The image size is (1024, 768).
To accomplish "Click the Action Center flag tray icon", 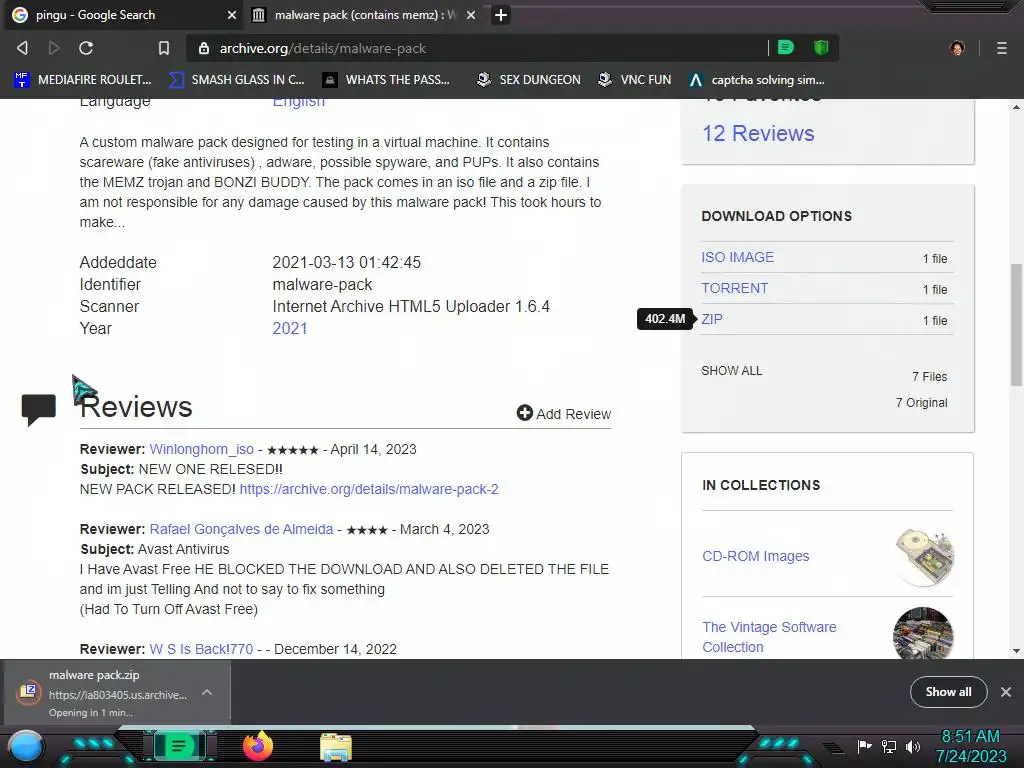I will 865,746.
